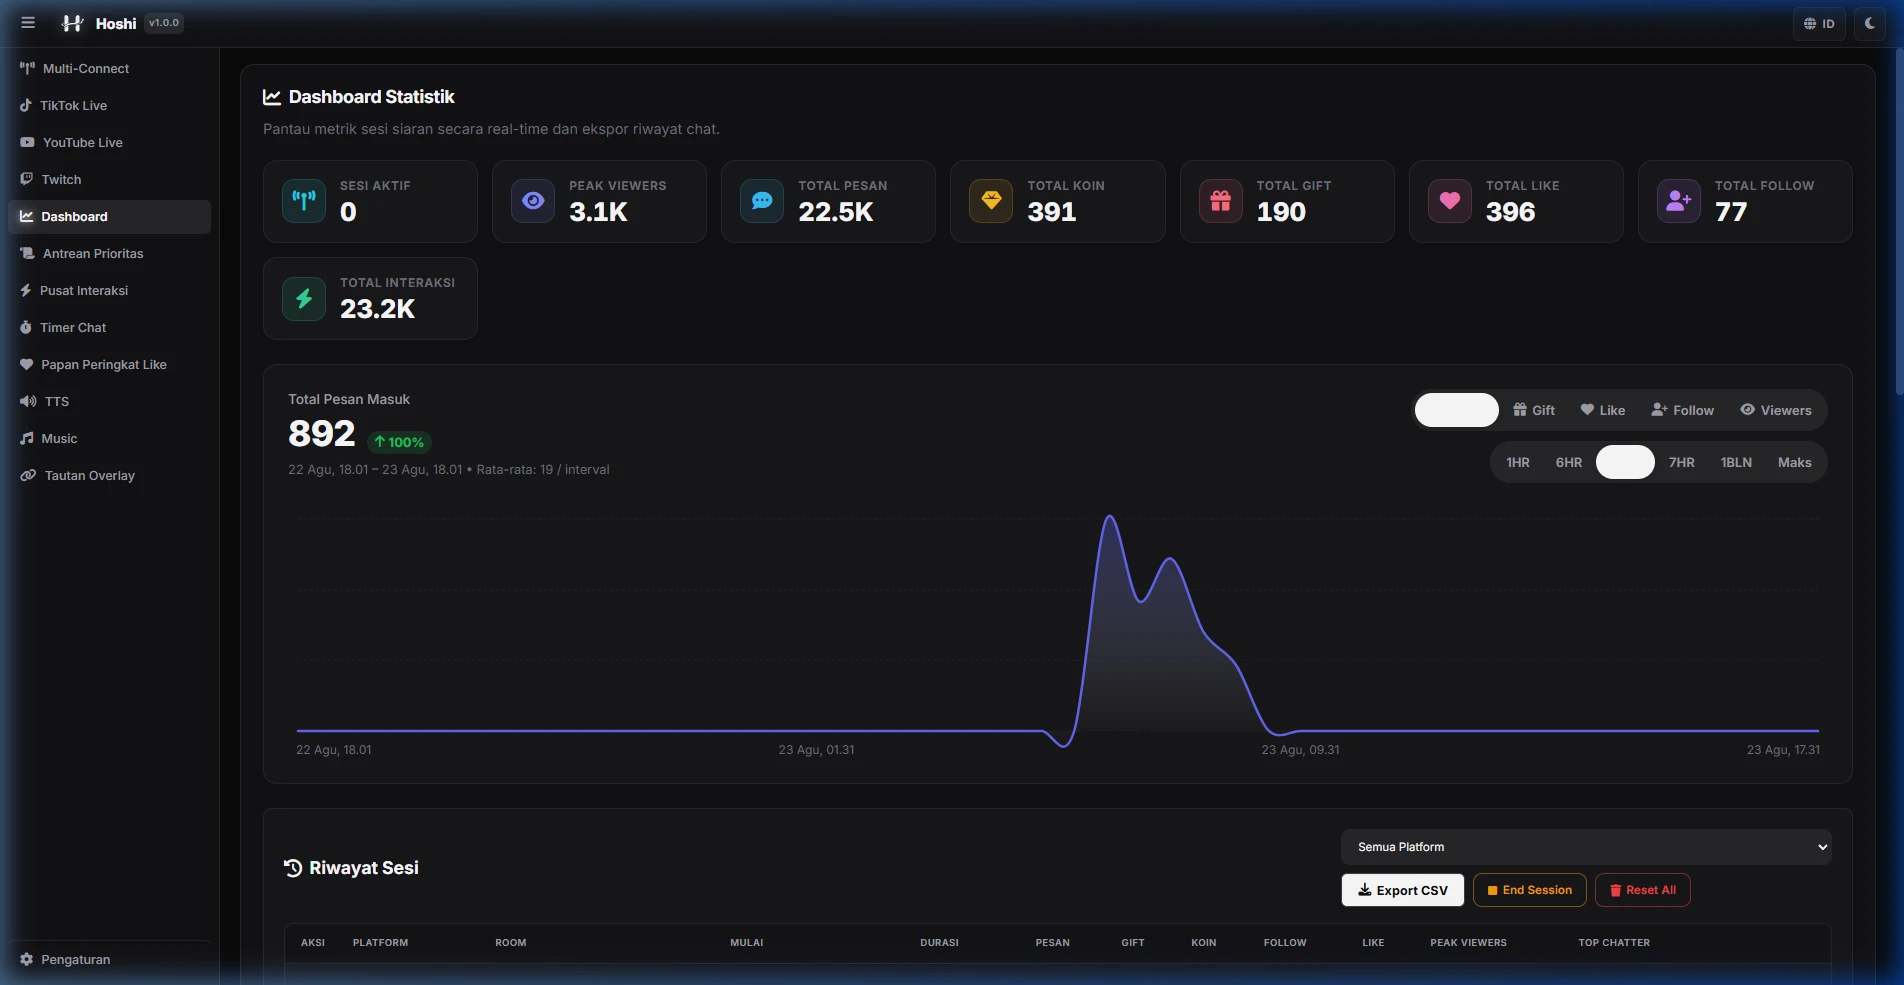This screenshot has width=1904, height=985.
Task: Click the Total Pesan chat bubble icon
Action: 762,201
